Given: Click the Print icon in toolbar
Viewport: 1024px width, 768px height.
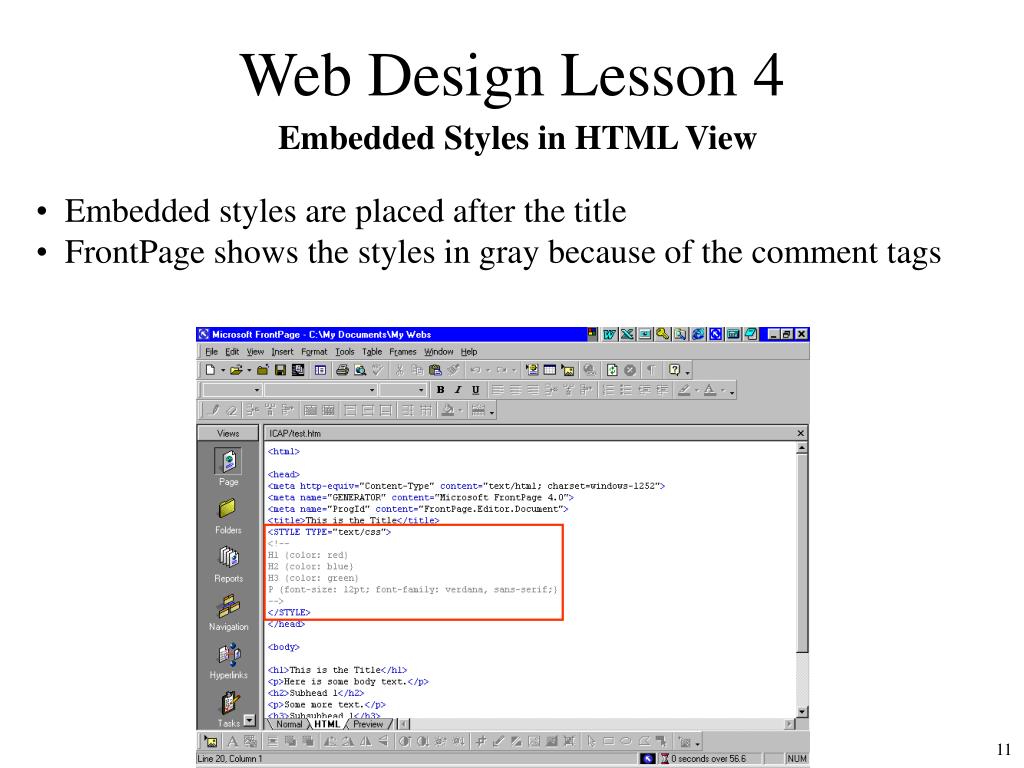Looking at the screenshot, I should click(342, 370).
